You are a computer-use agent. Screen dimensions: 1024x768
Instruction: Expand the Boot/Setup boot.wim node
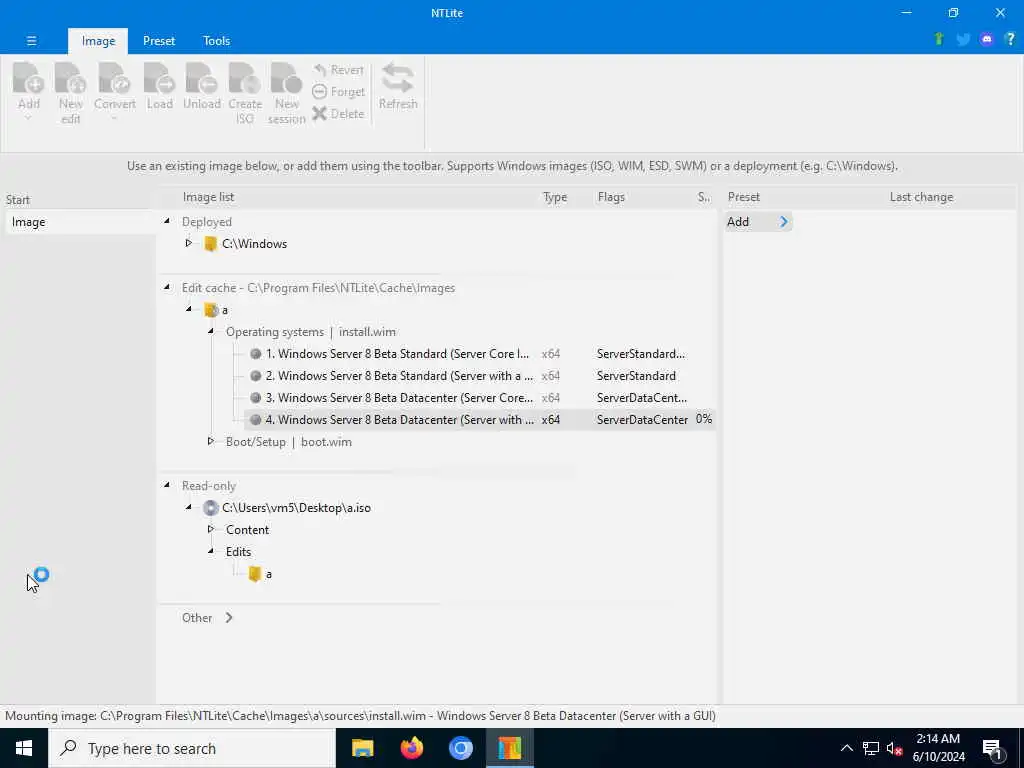[x=211, y=441]
